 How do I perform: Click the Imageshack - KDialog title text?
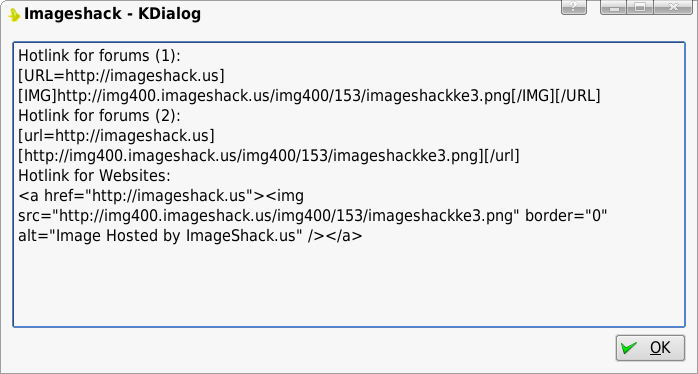point(113,14)
